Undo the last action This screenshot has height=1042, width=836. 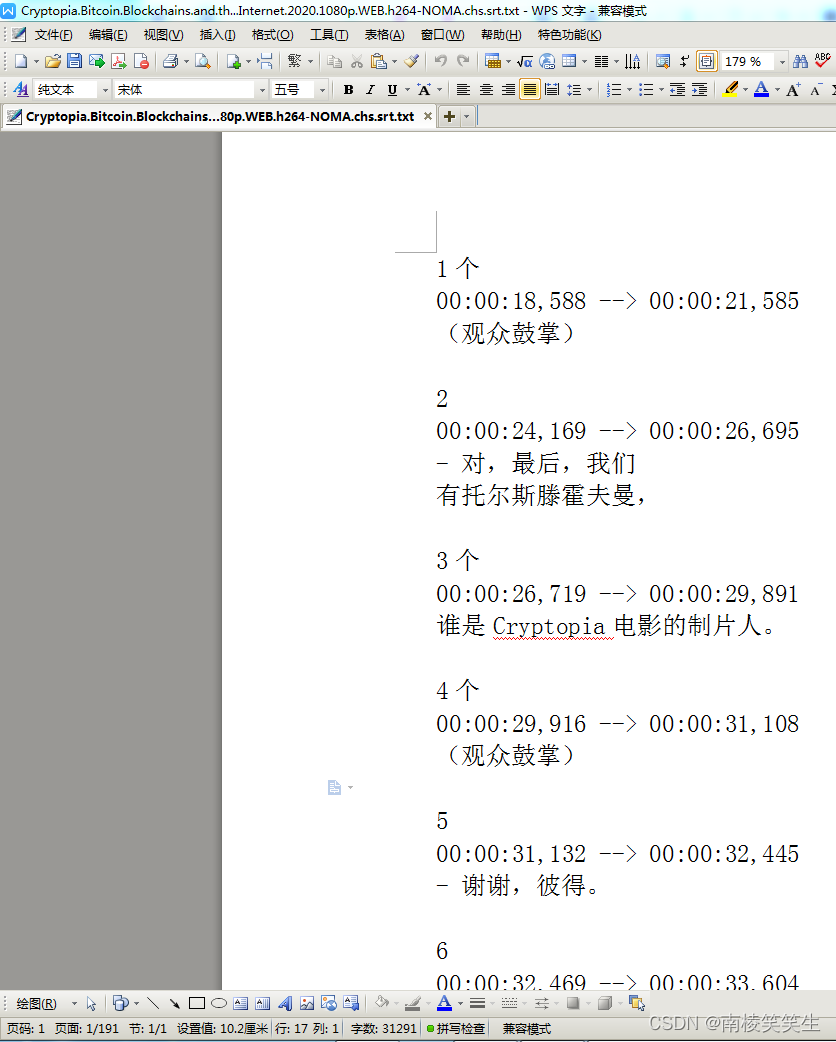pos(441,62)
